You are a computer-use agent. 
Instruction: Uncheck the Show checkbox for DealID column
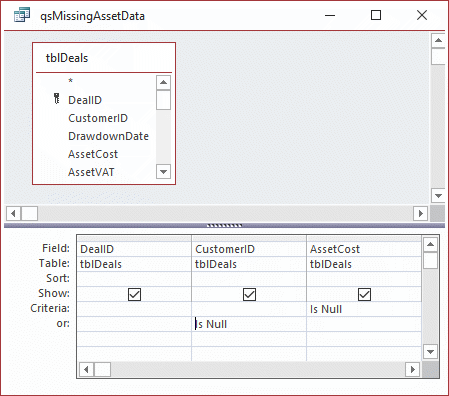click(x=134, y=294)
